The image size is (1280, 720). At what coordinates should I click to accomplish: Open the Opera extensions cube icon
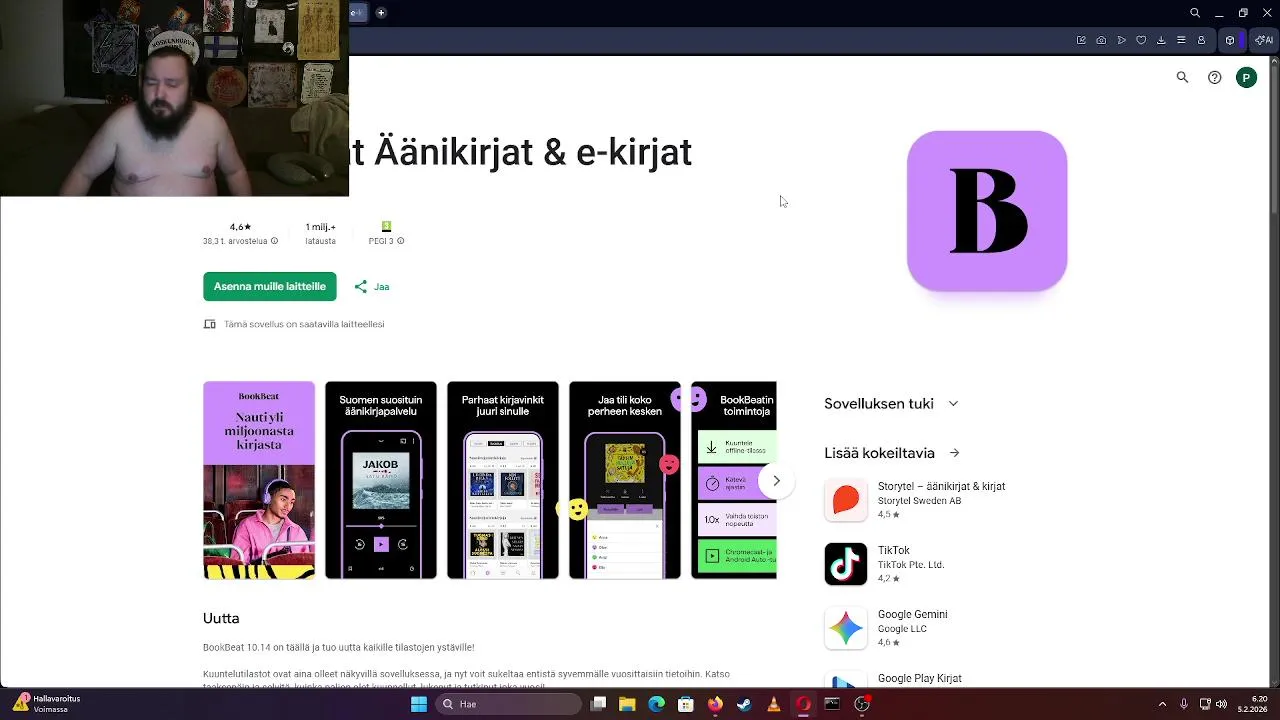(x=1230, y=40)
